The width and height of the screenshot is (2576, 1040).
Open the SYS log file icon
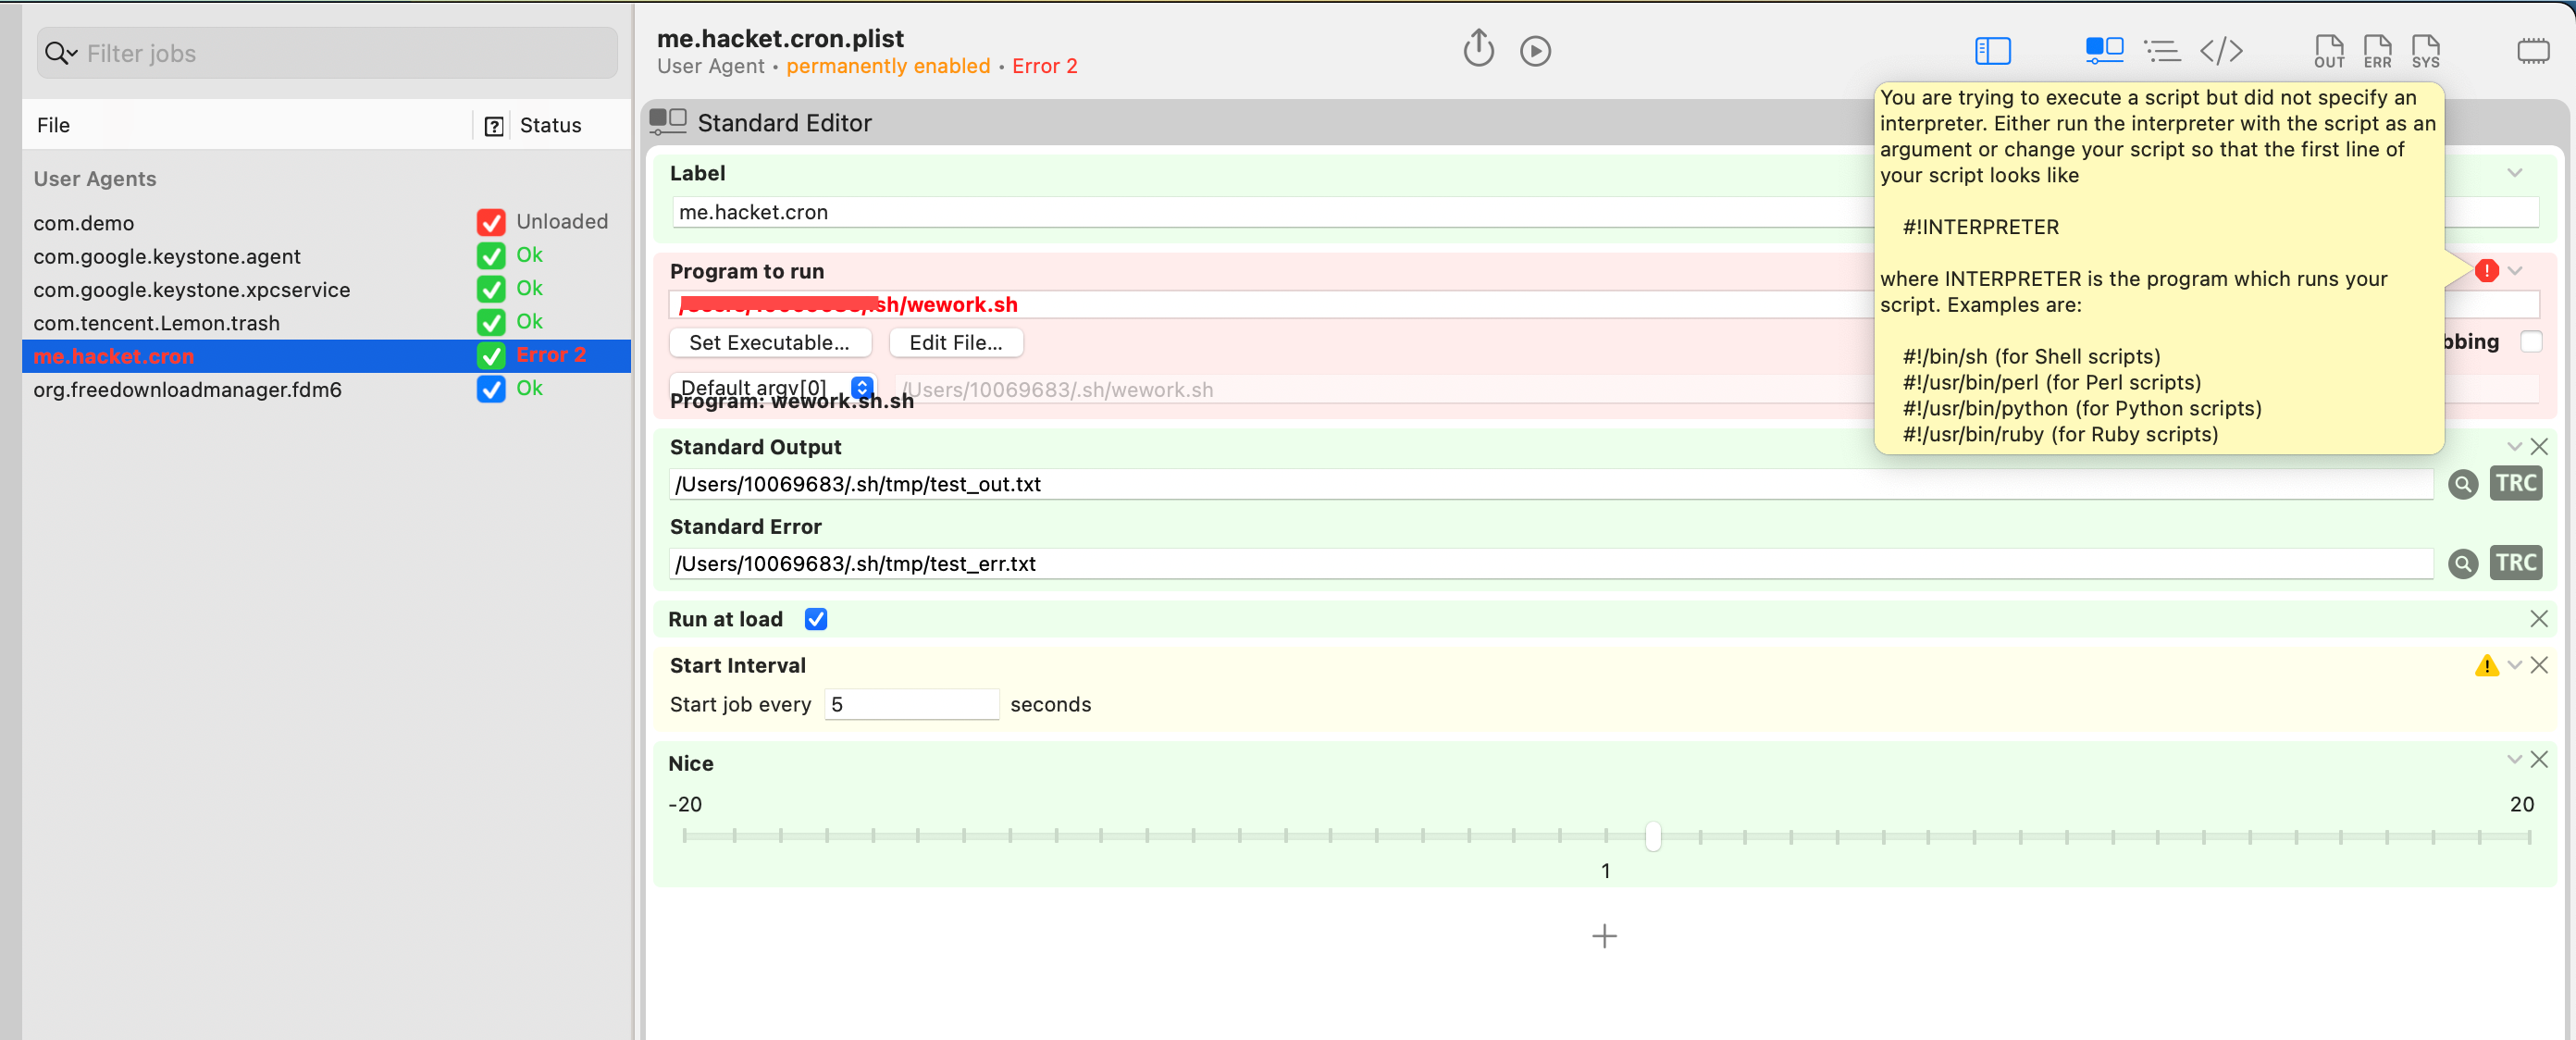(x=2425, y=51)
